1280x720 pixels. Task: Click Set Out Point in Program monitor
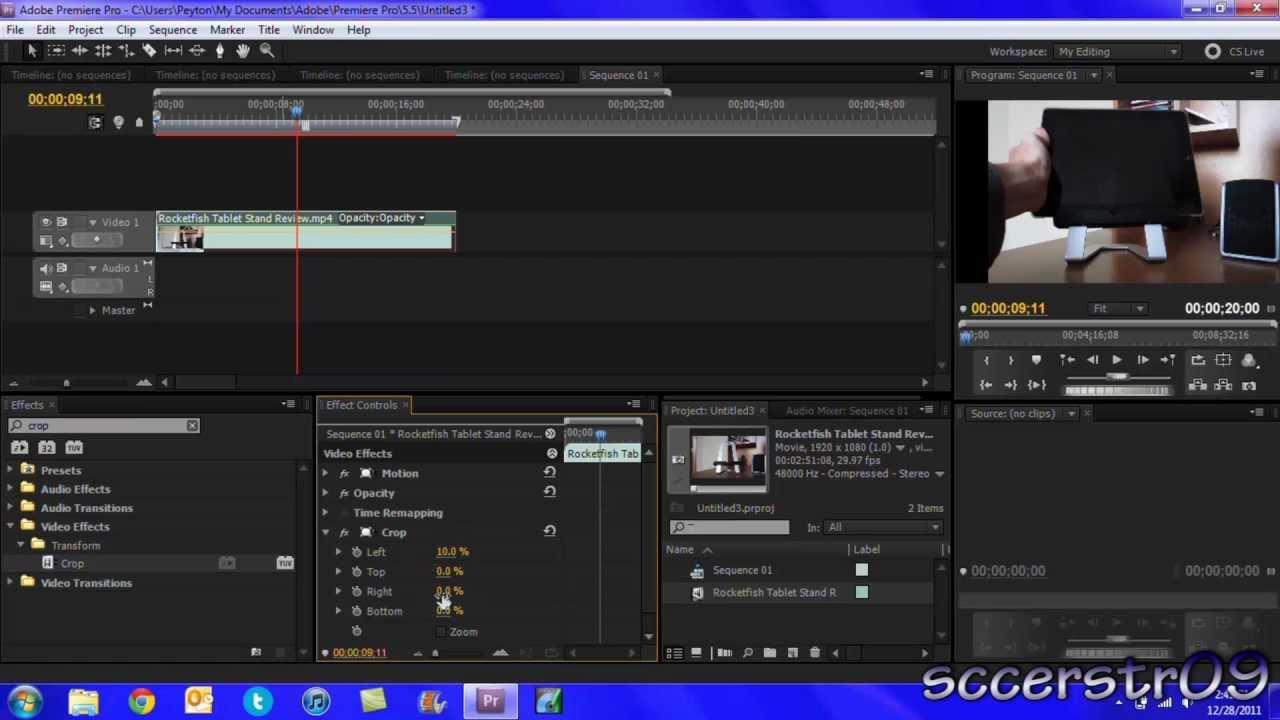[1011, 360]
